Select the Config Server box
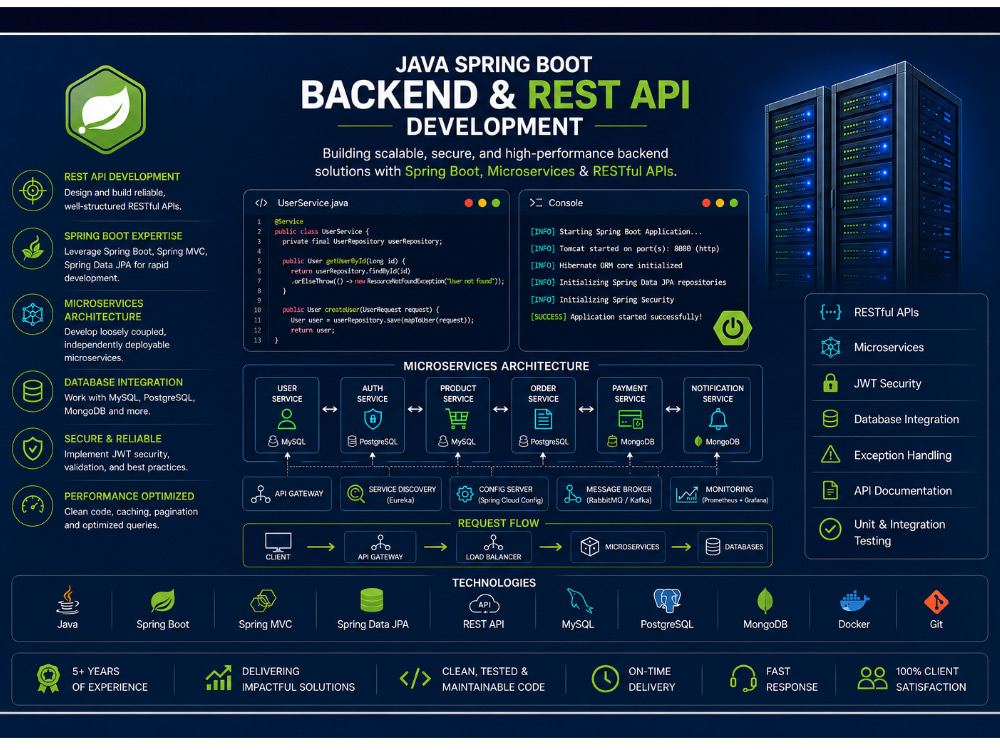The image size is (1000, 750). 499,494
